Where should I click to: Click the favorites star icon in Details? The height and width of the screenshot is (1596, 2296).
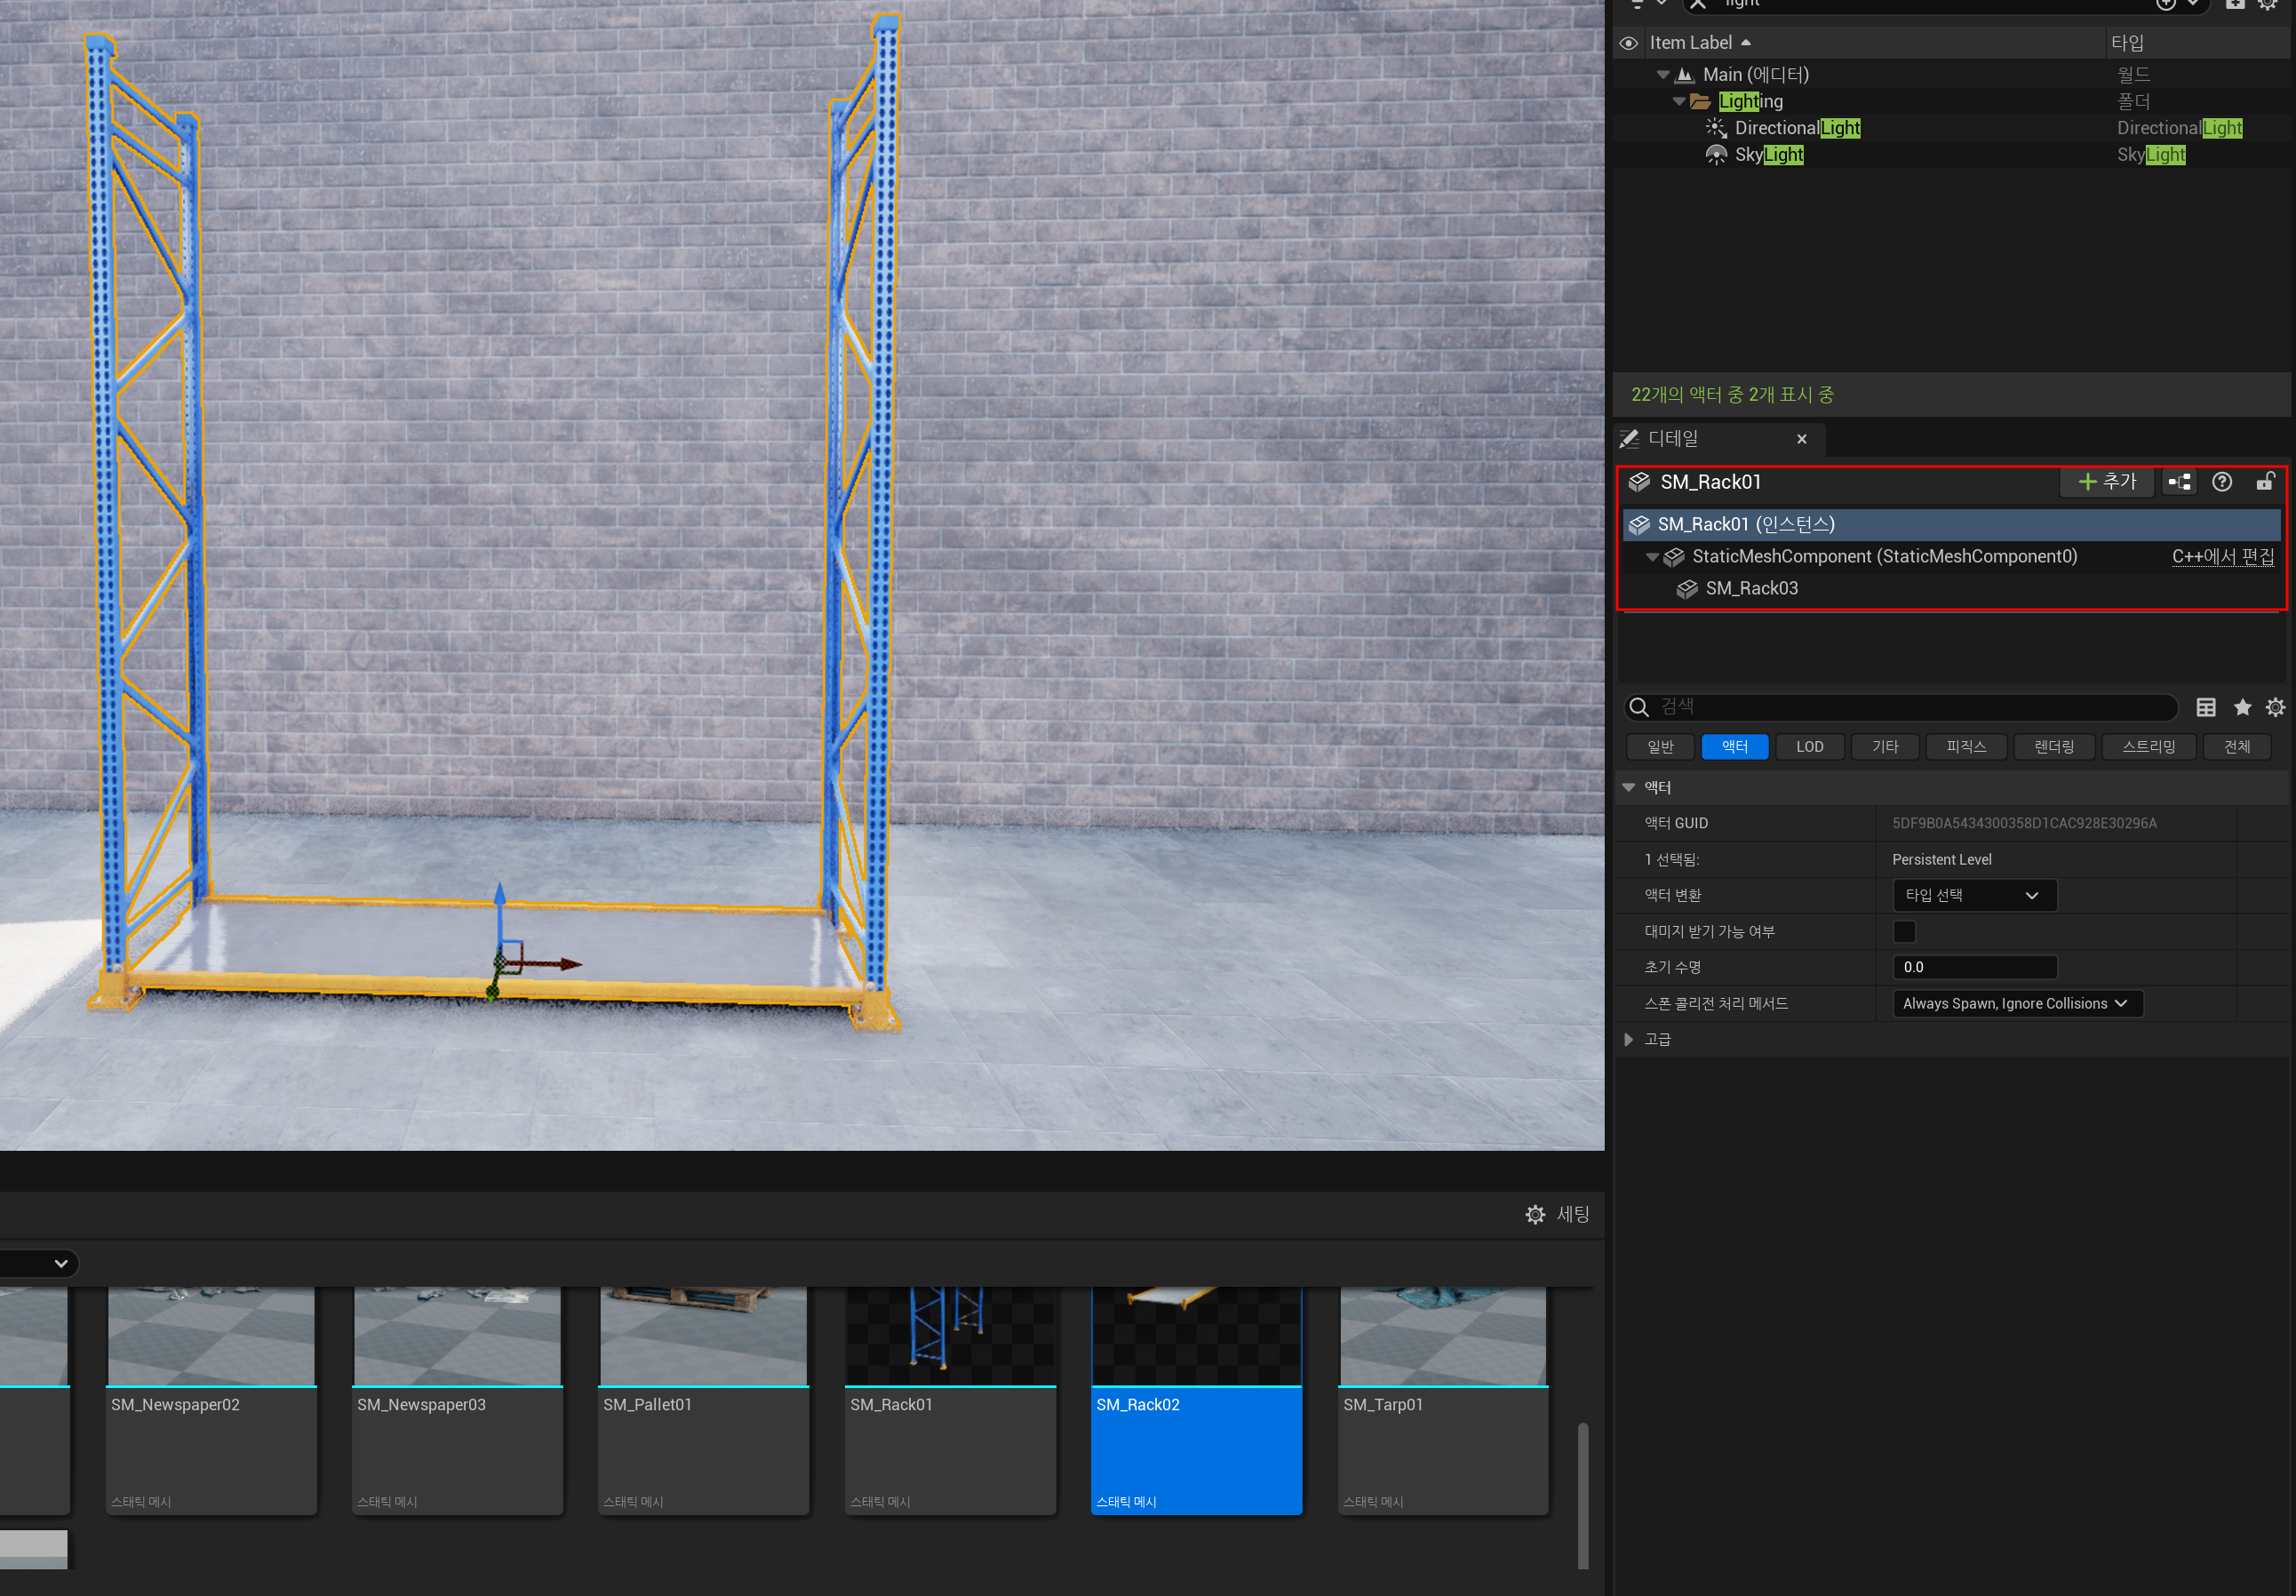[x=2242, y=707]
